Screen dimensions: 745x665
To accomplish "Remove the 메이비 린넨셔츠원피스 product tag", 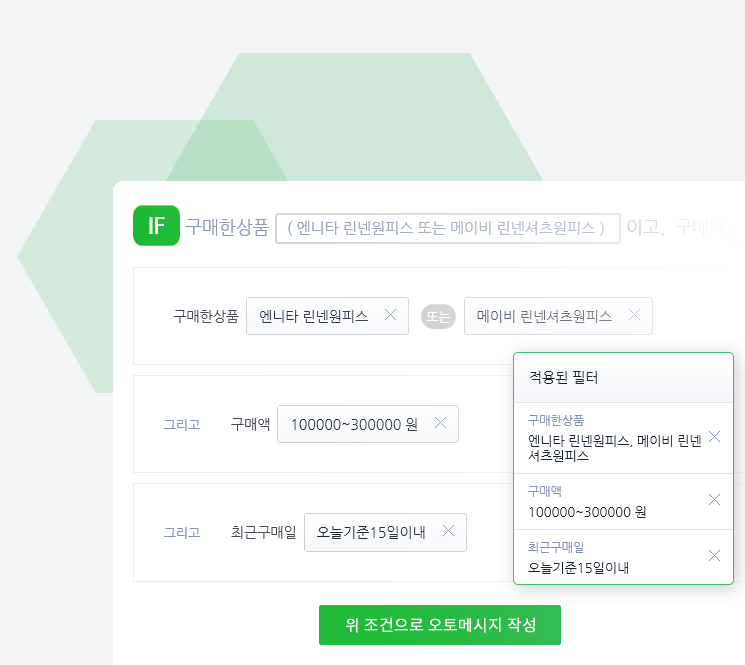I will point(634,315).
